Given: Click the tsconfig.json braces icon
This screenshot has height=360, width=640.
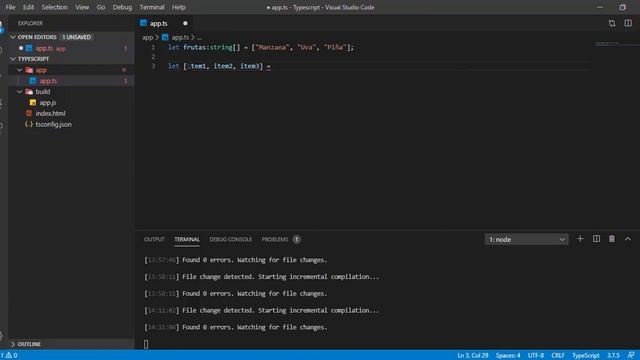Looking at the screenshot, I should (x=29, y=124).
